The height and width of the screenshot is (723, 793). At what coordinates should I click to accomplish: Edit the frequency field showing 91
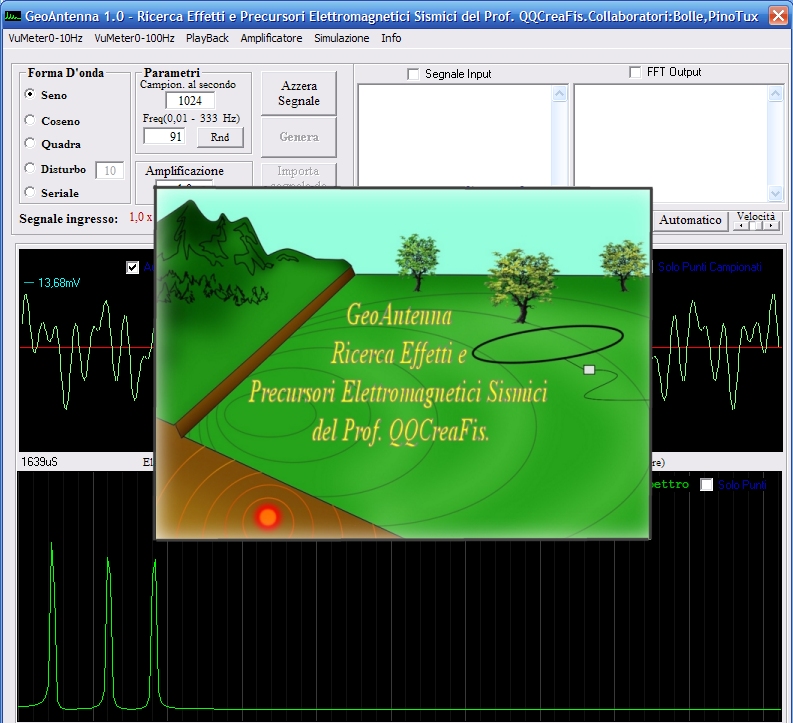(x=164, y=137)
